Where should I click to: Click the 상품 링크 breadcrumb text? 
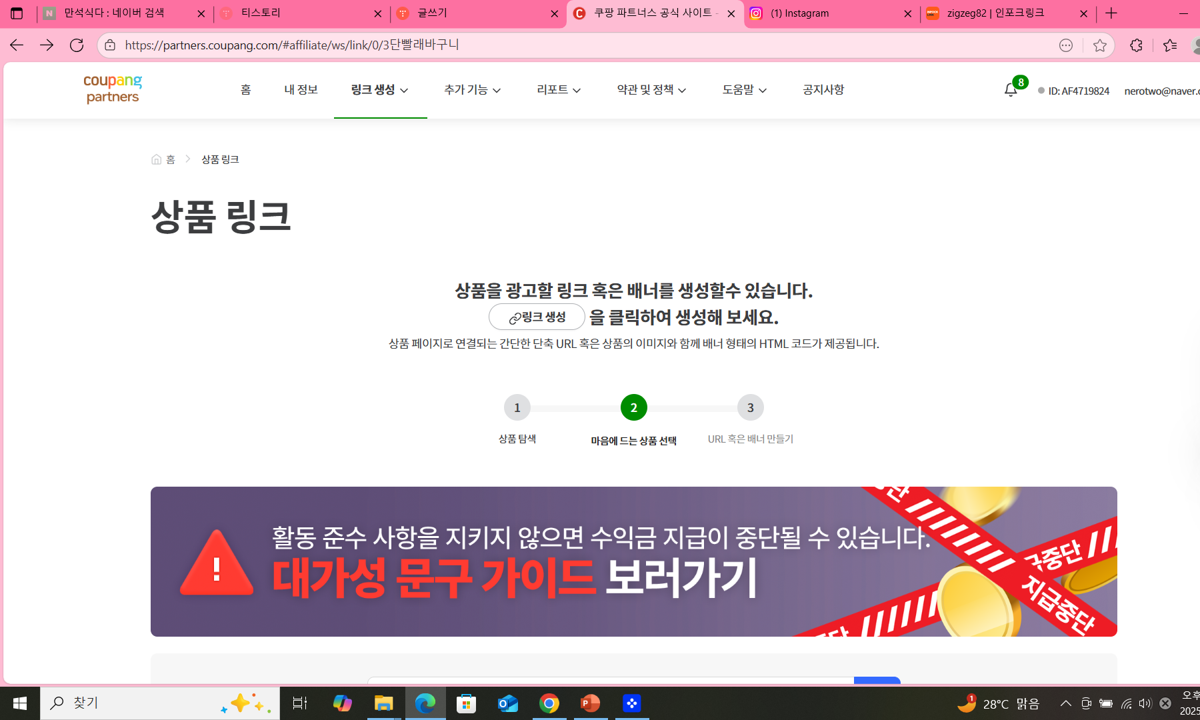(x=220, y=160)
